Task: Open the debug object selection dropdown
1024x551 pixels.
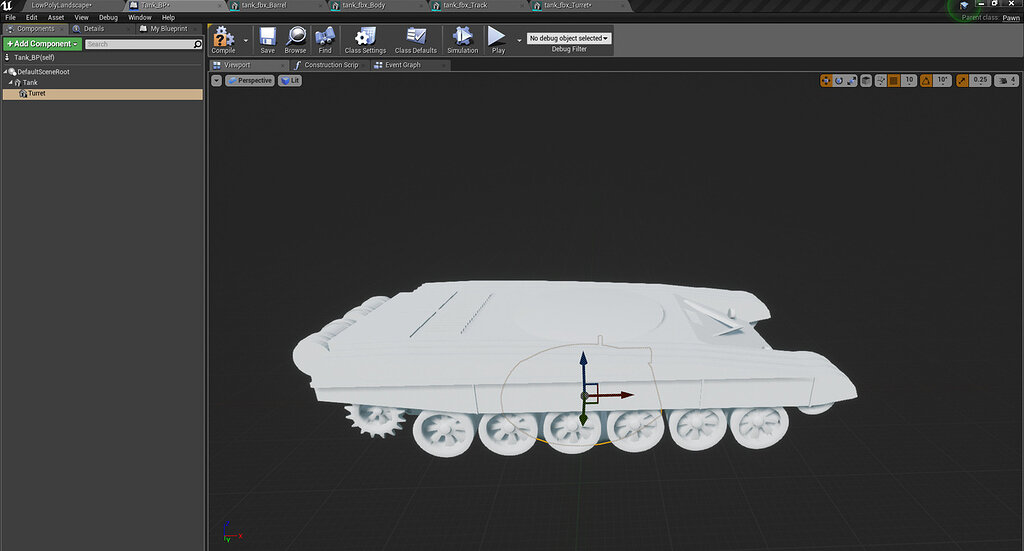Action: (568, 38)
